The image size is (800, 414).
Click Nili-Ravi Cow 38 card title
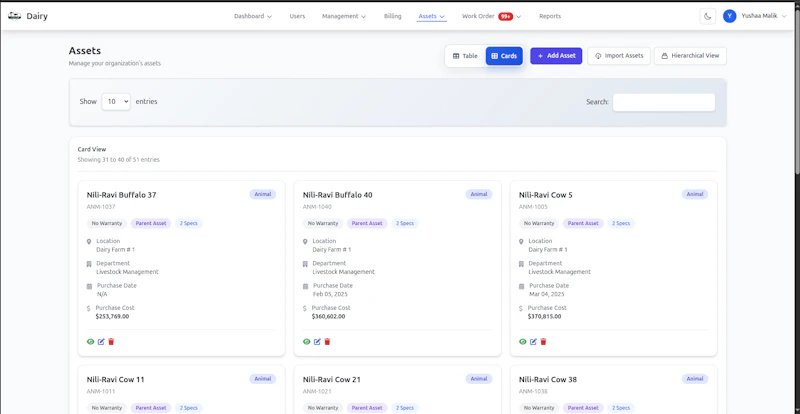click(548, 380)
